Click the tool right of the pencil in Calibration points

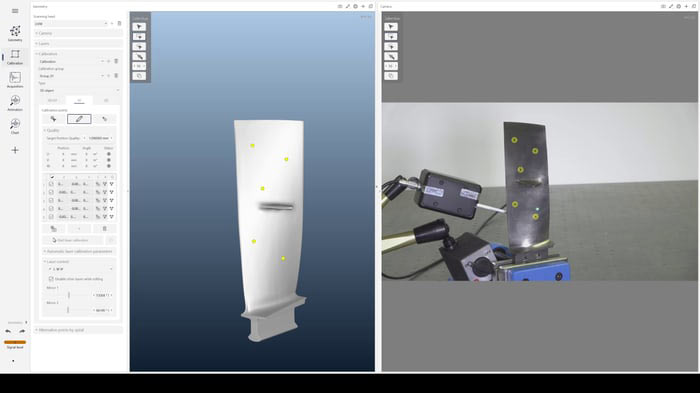click(104, 119)
